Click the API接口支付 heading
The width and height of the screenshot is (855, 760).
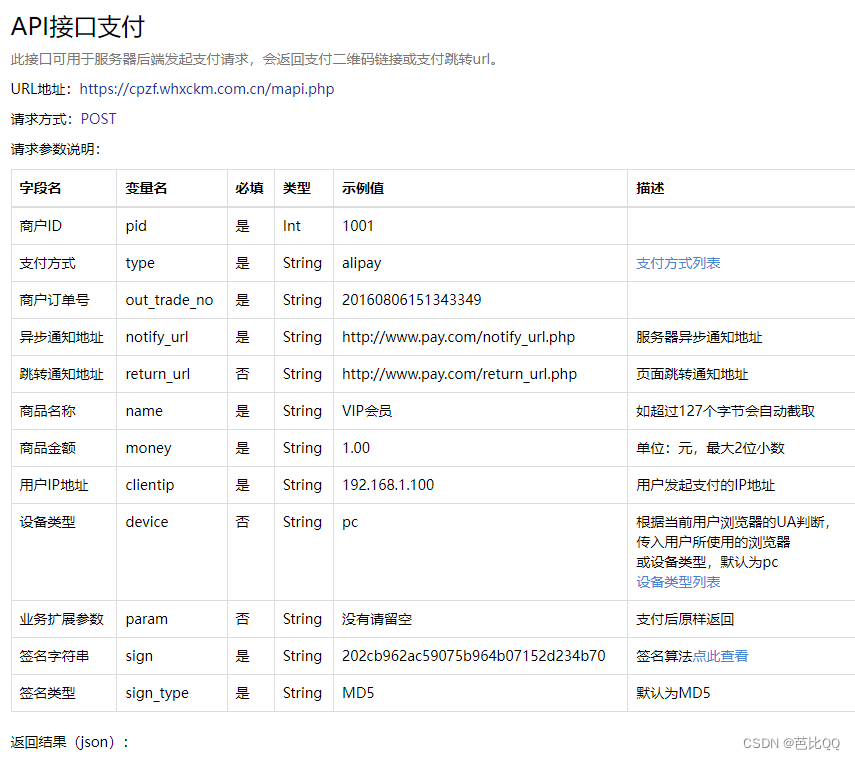coord(78,27)
